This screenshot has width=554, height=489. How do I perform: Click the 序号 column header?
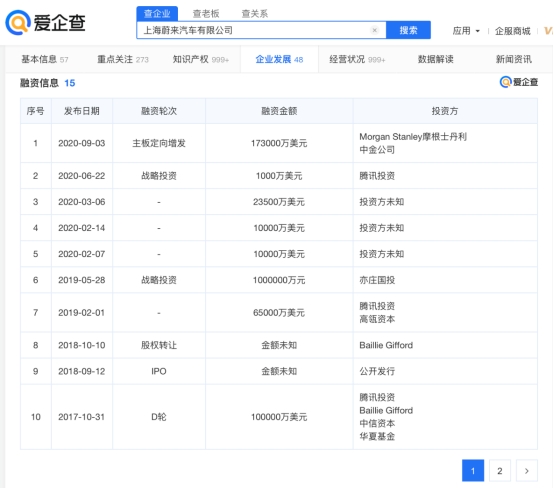tap(36, 111)
